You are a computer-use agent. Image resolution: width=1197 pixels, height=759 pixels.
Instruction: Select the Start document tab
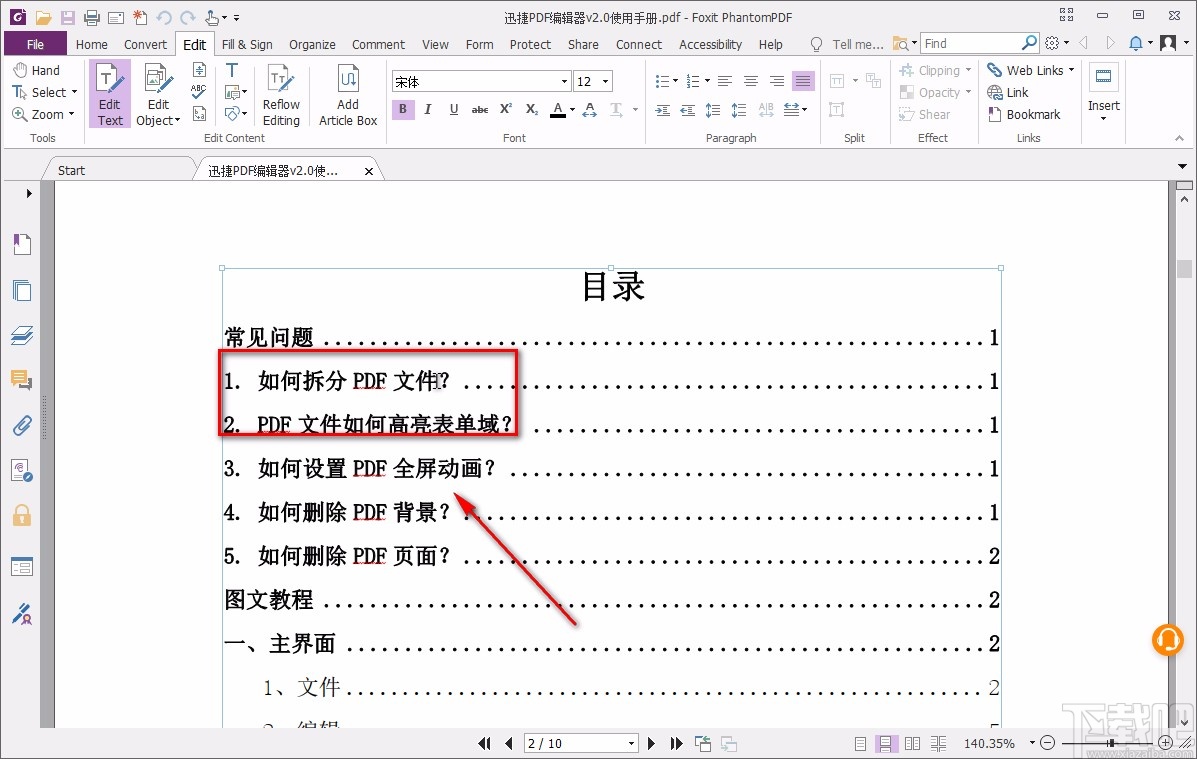coord(69,170)
